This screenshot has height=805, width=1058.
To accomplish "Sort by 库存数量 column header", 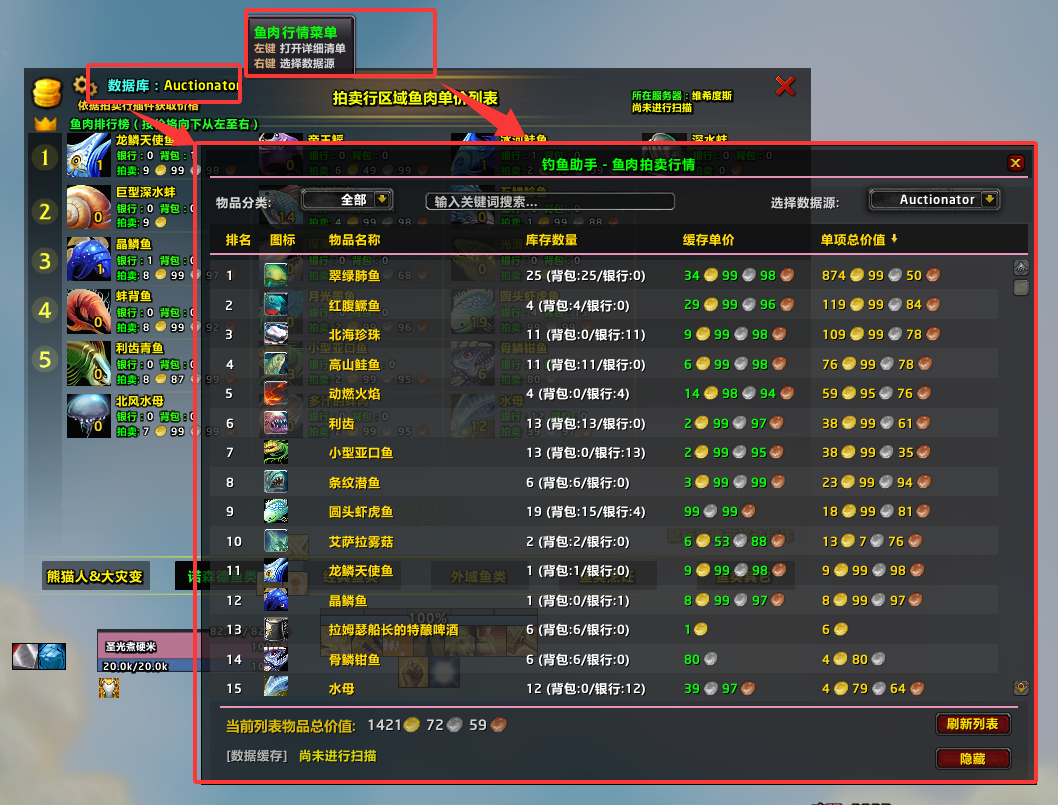I will coord(551,240).
